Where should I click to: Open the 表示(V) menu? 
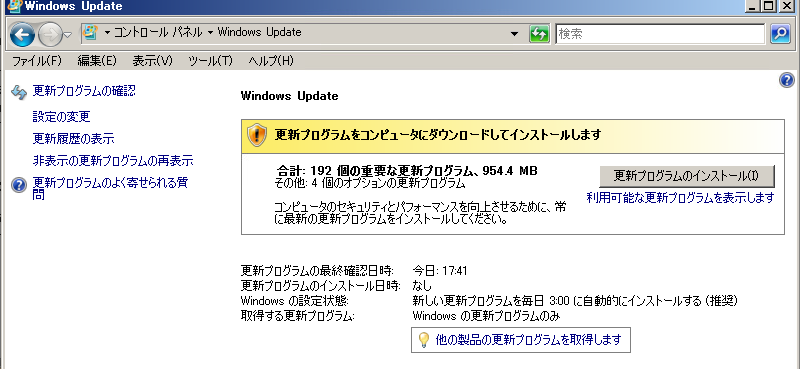point(153,61)
